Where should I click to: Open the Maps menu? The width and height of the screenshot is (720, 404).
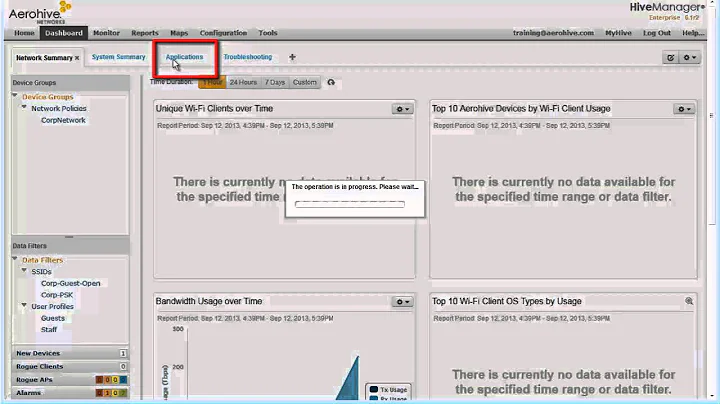pos(179,33)
